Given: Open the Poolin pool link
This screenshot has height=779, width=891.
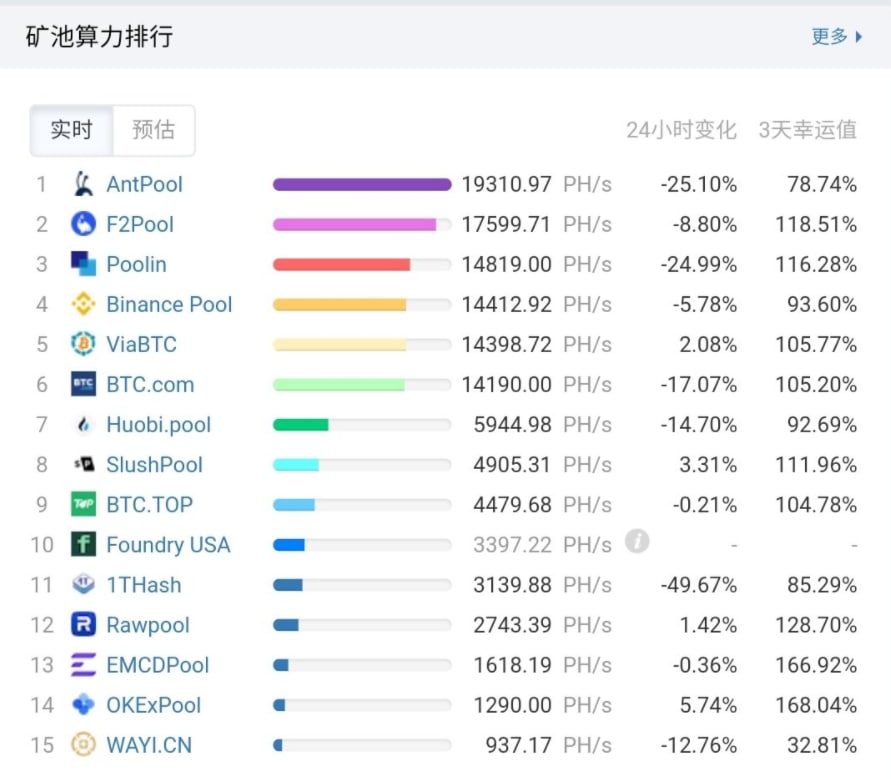Looking at the screenshot, I should click(x=136, y=264).
